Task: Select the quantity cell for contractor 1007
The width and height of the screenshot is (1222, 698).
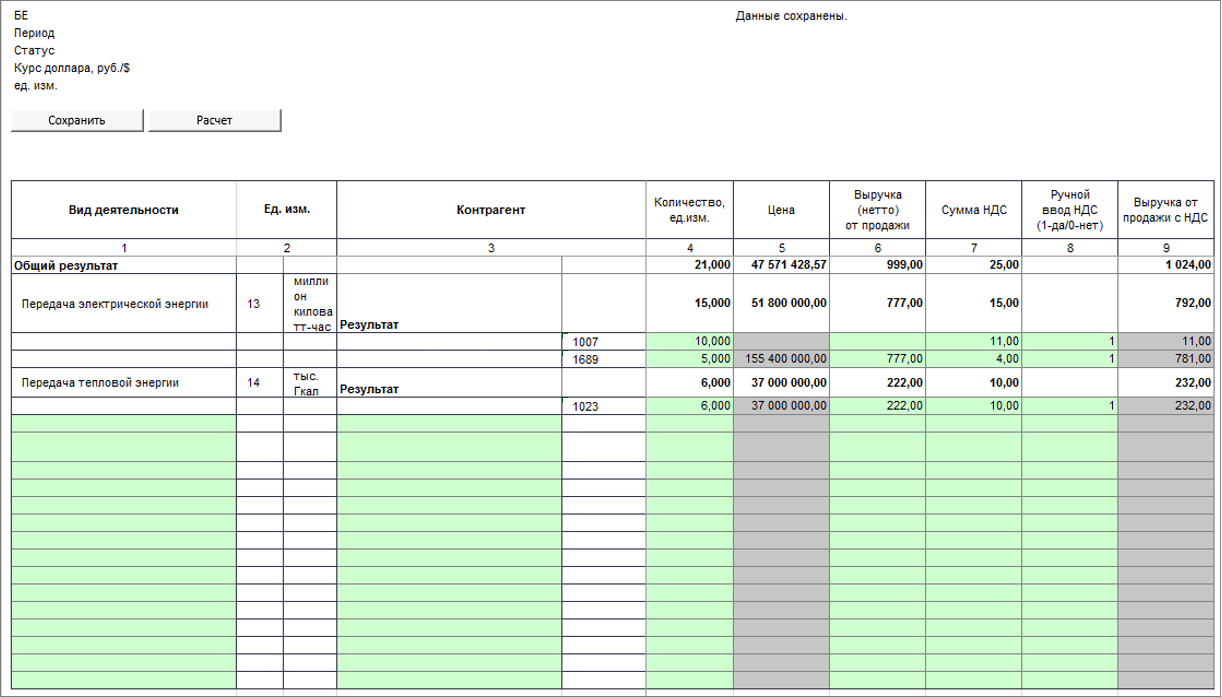Action: [x=689, y=341]
